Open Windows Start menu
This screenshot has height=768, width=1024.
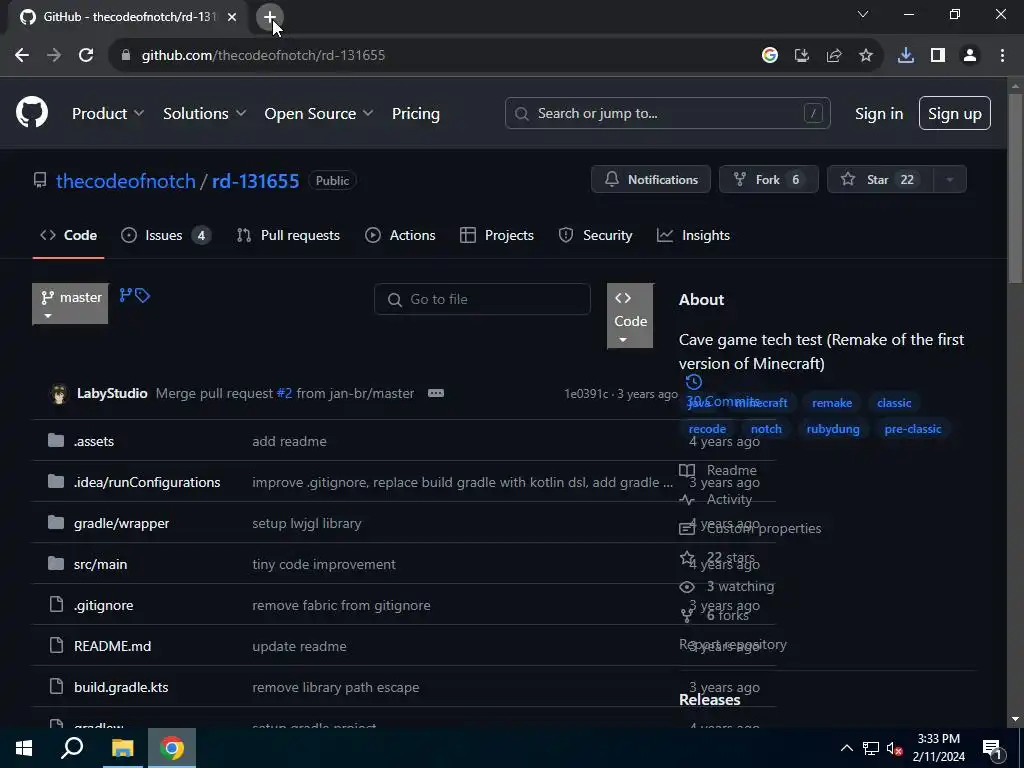pyautogui.click(x=24, y=748)
